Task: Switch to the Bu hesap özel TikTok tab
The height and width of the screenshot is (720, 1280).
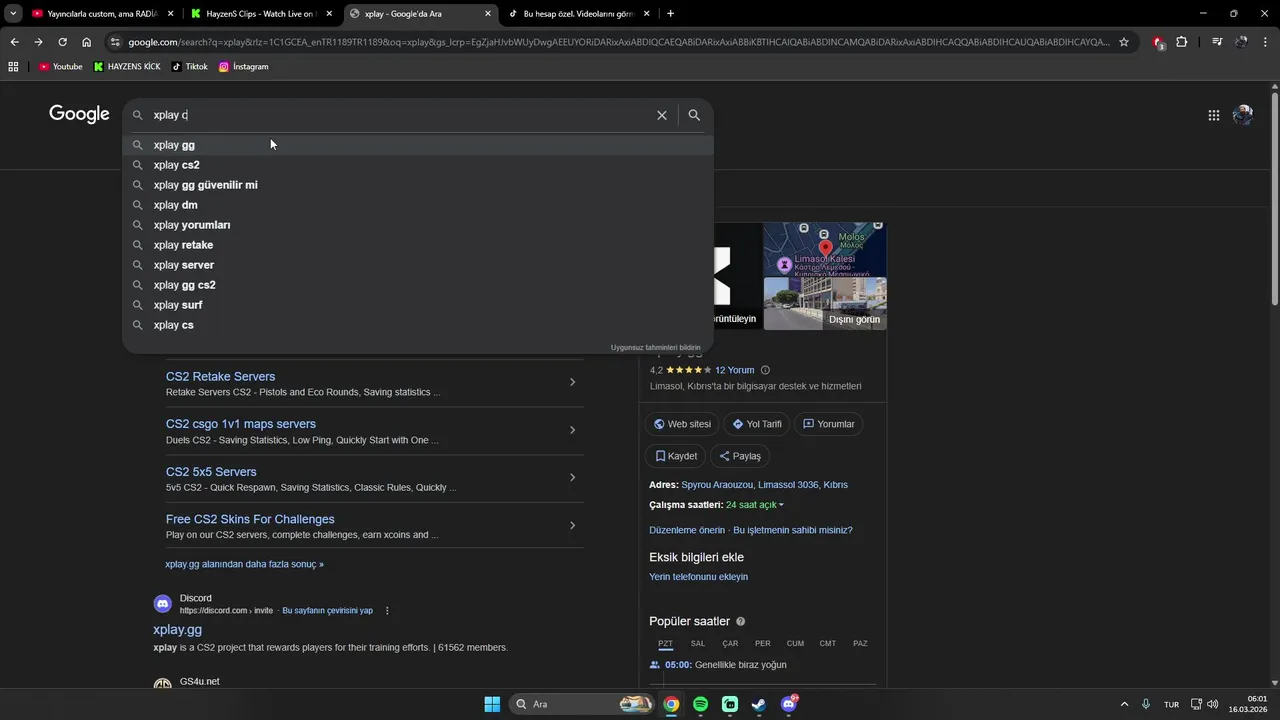Action: [x=580, y=14]
